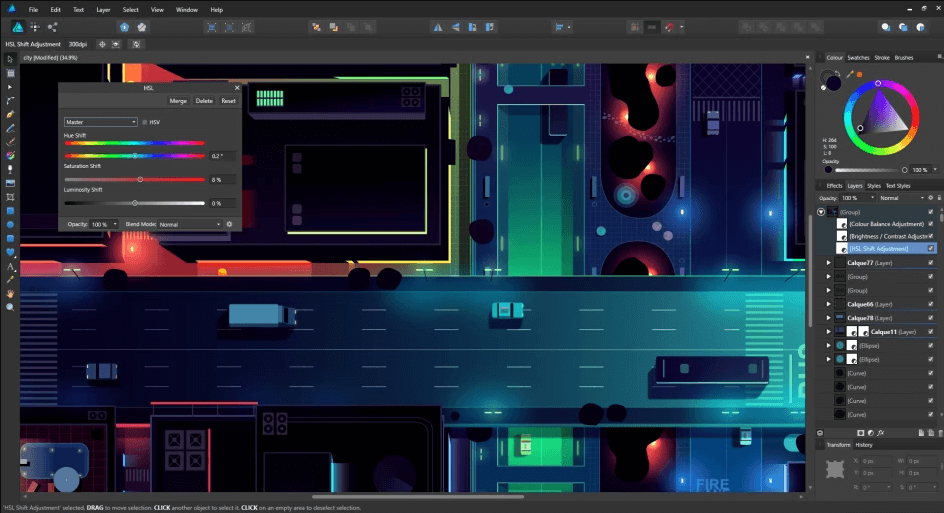This screenshot has width=944, height=513.
Task: Toggle visibility checkbox of Calque78 layer
Action: pyautogui.click(x=931, y=318)
